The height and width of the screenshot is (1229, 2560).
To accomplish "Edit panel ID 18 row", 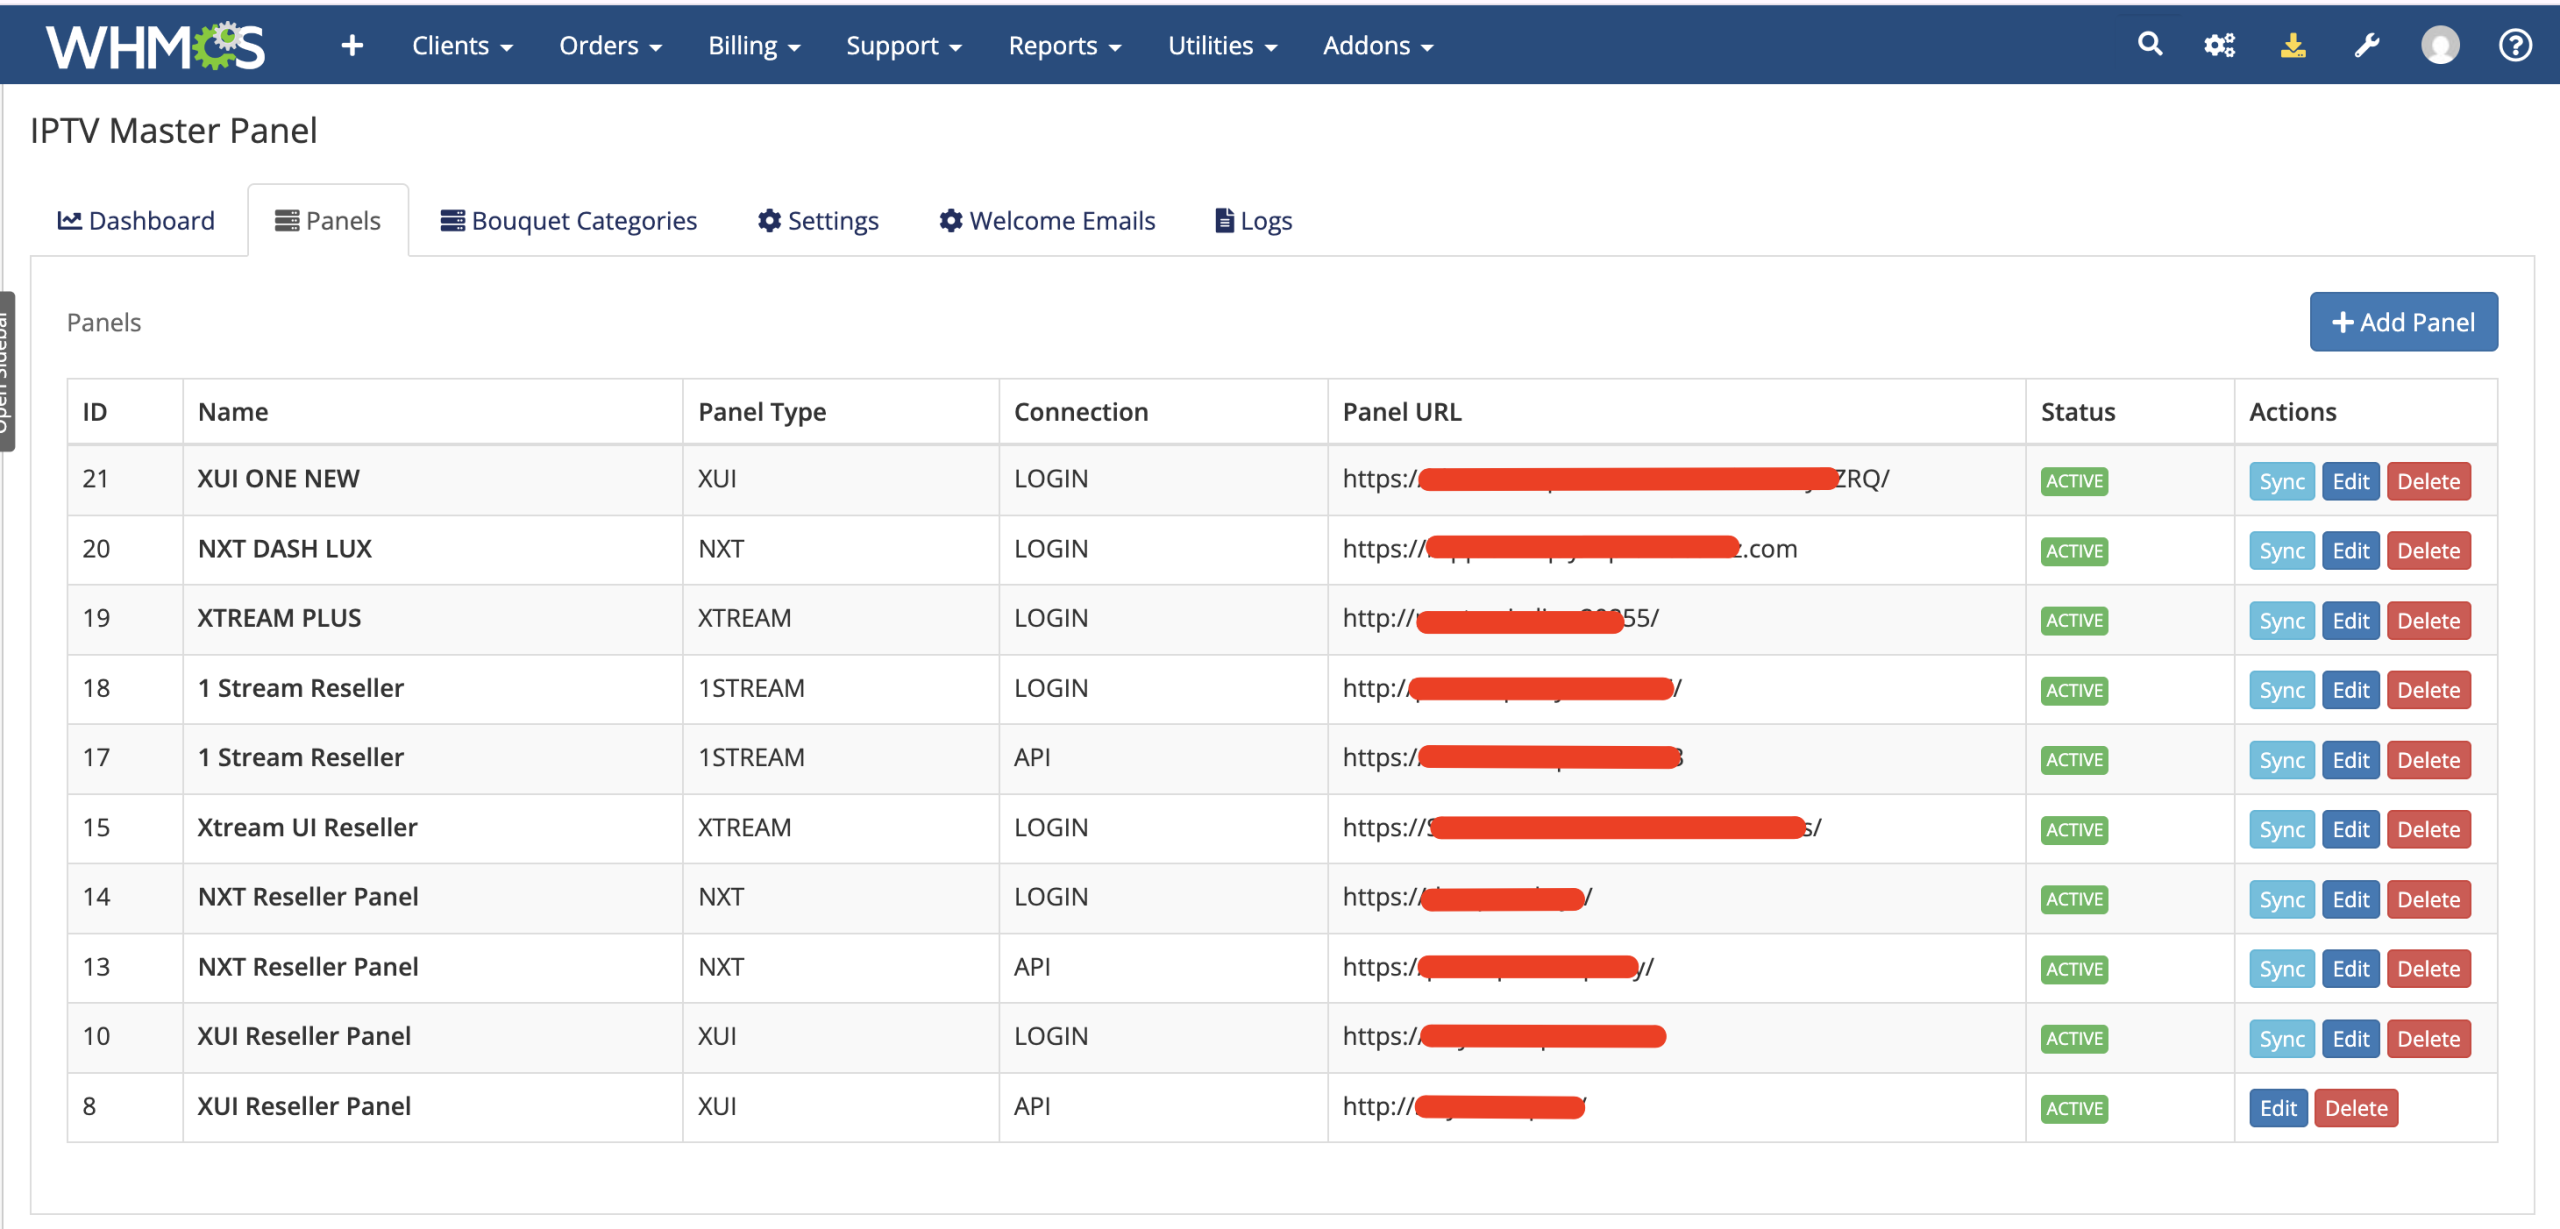I will point(2350,690).
